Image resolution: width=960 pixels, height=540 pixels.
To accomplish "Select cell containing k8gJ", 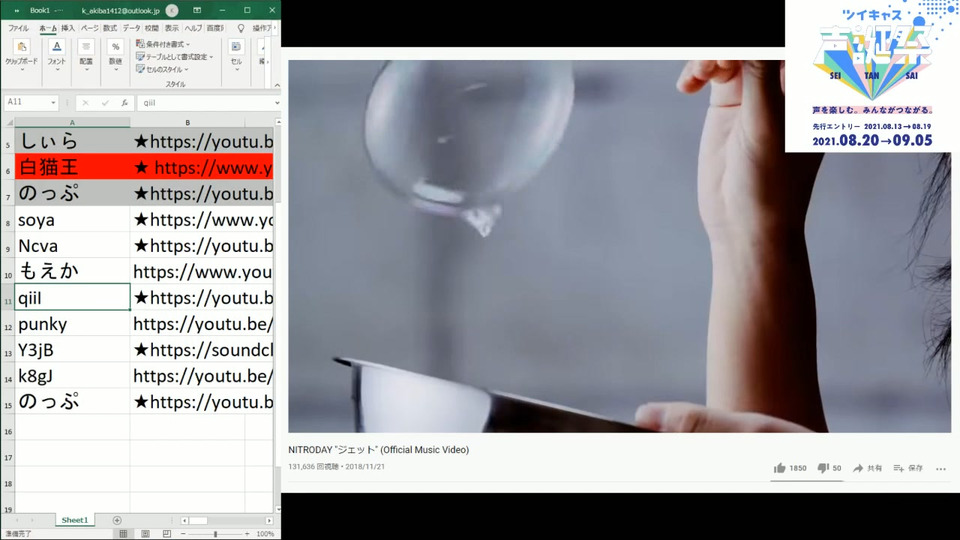I will click(x=72, y=375).
